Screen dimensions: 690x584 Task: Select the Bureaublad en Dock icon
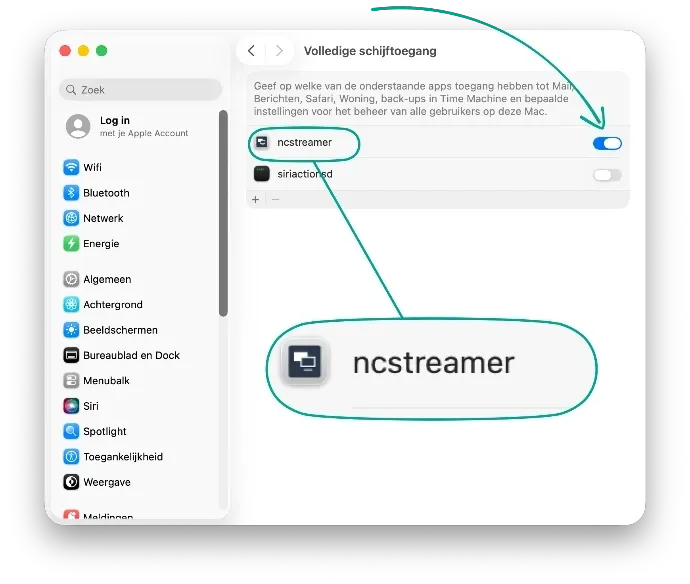(x=71, y=355)
